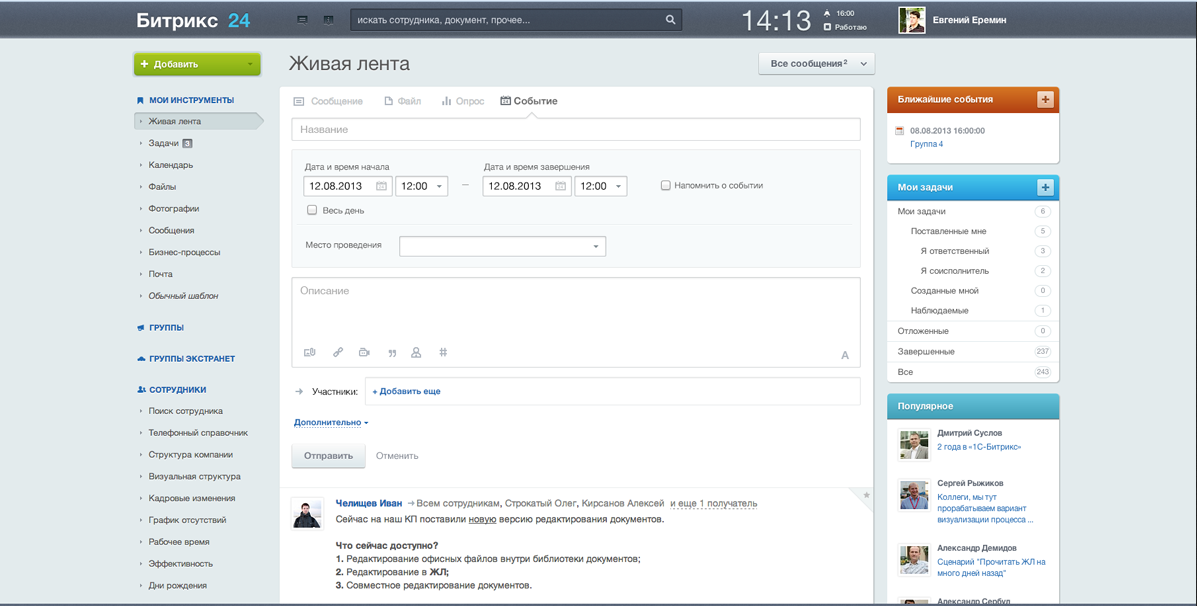Click Евгений Еремин profile avatar
Image resolution: width=1197 pixels, height=606 pixels.
coord(911,21)
